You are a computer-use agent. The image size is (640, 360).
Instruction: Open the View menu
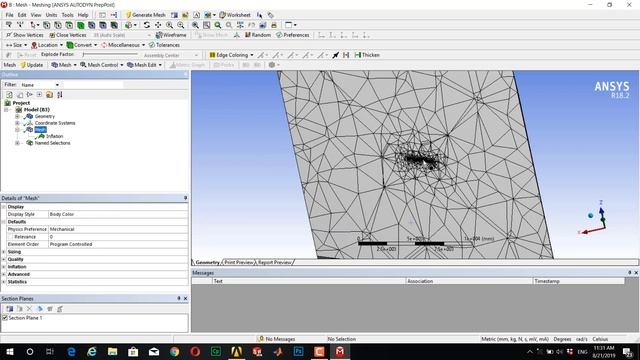click(36, 15)
